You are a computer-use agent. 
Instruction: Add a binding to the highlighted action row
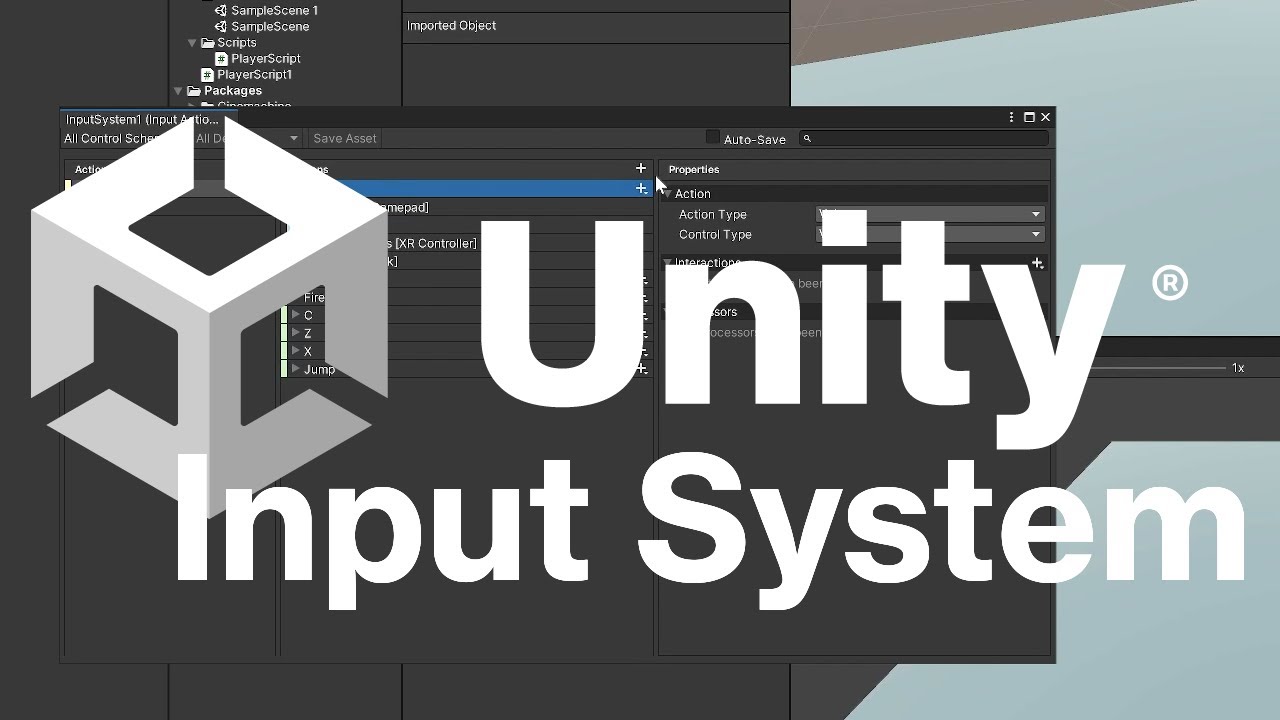pyautogui.click(x=641, y=188)
